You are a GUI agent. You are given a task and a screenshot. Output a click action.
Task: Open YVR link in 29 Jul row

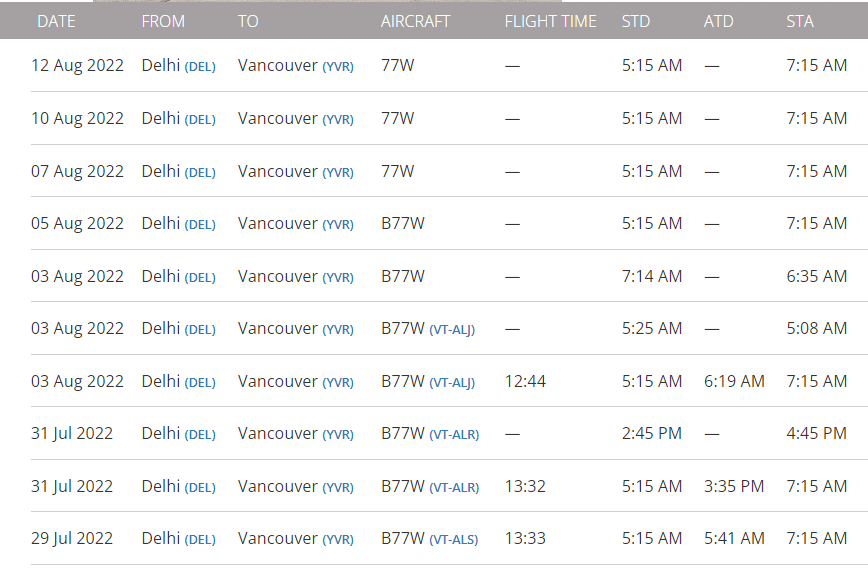[x=338, y=539]
